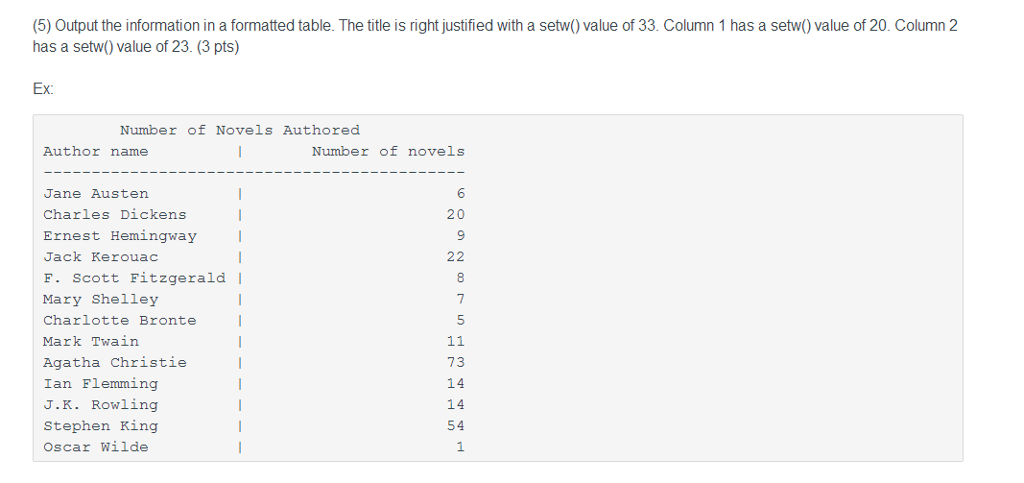Select the "Jane Austen" row name
1024x483 pixels.
(95, 193)
